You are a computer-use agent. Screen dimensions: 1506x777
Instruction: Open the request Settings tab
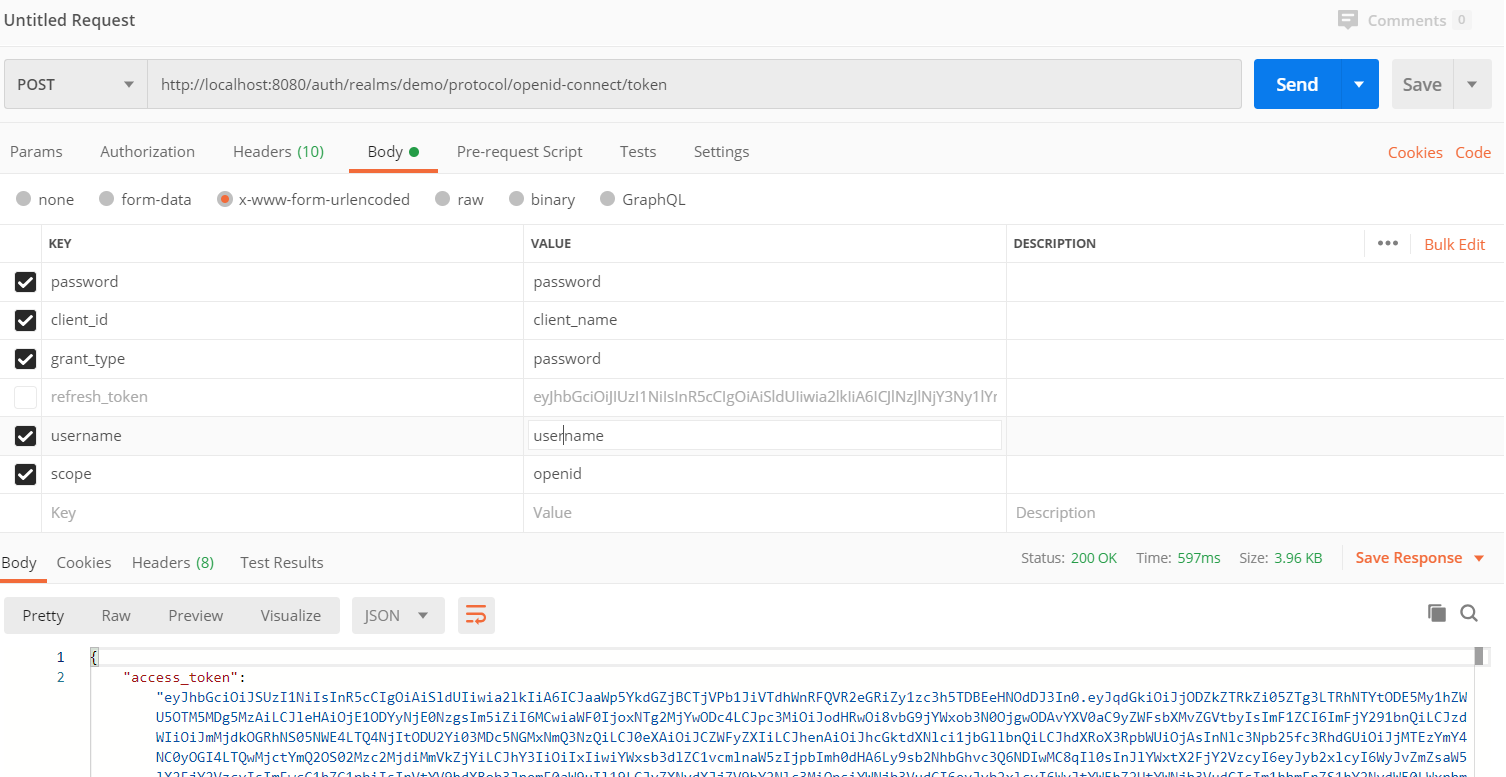(722, 152)
